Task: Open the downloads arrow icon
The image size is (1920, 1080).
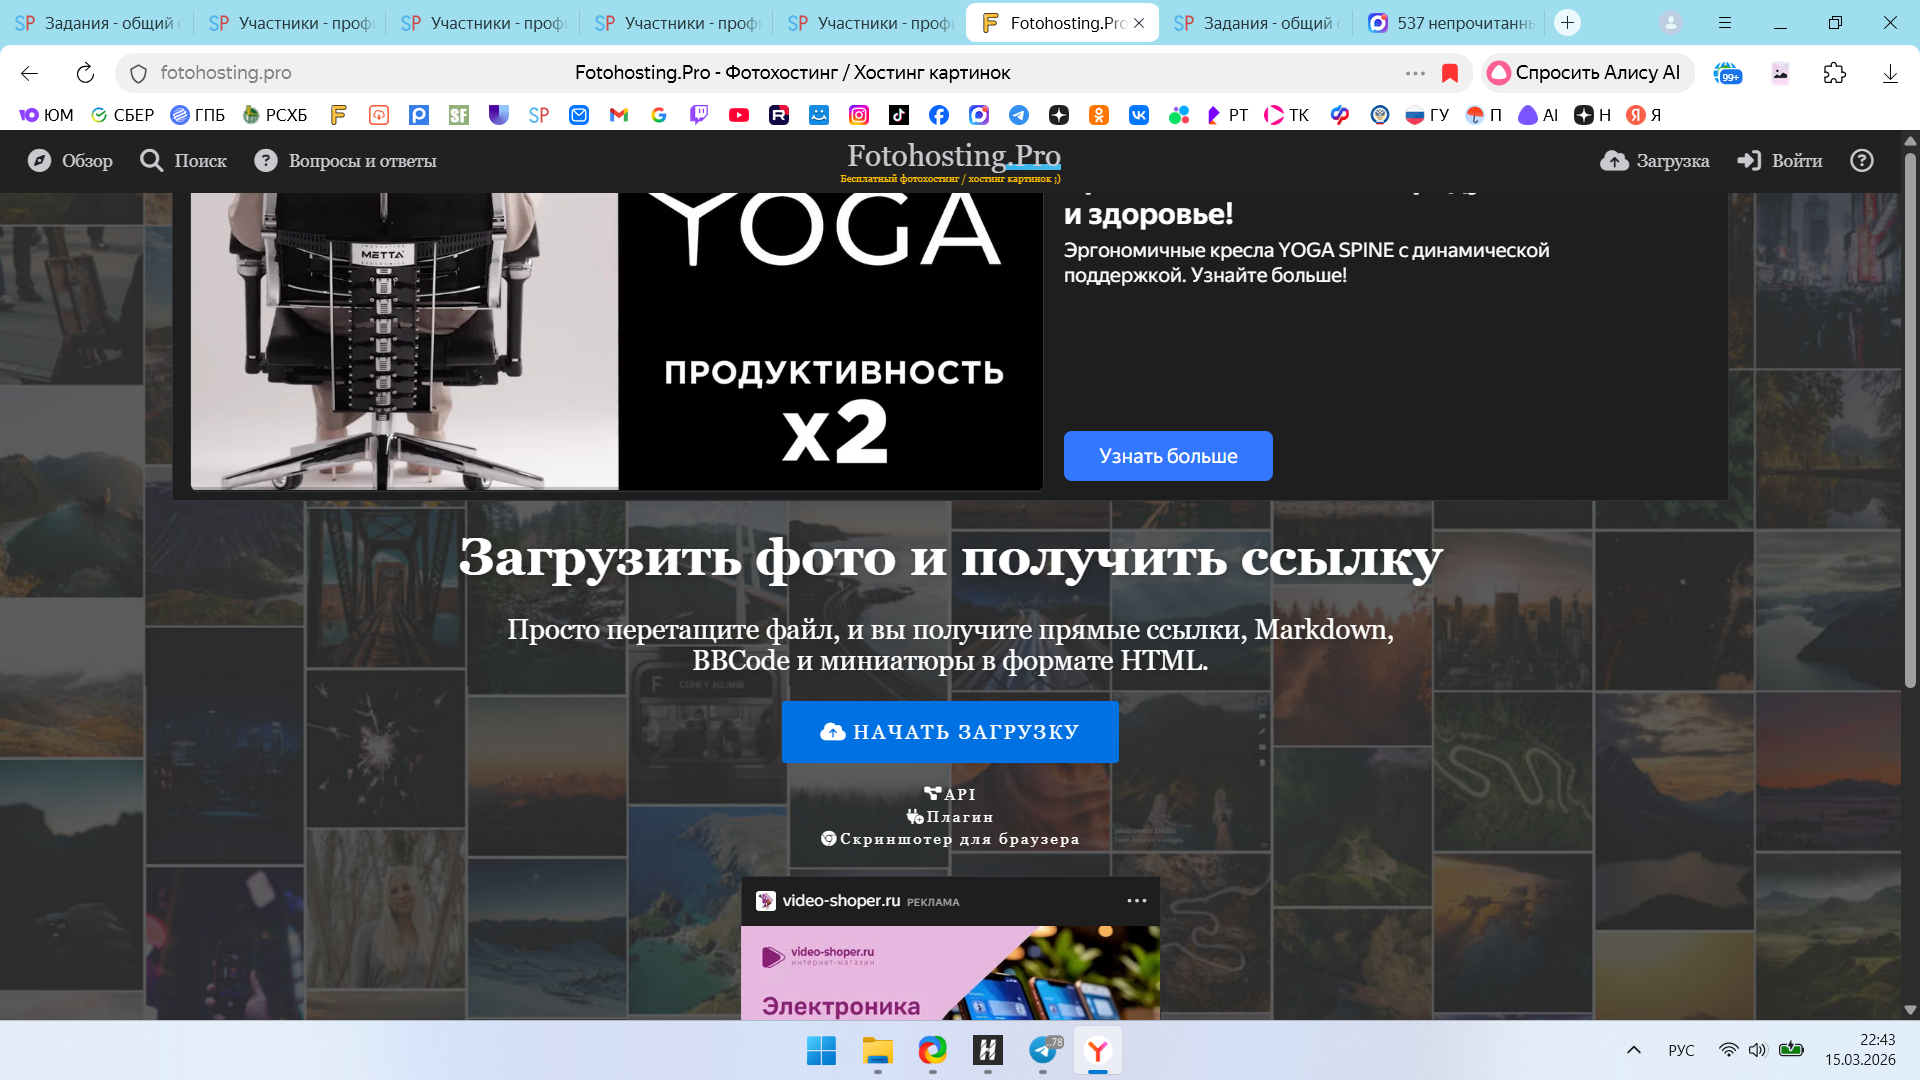Action: tap(1890, 73)
